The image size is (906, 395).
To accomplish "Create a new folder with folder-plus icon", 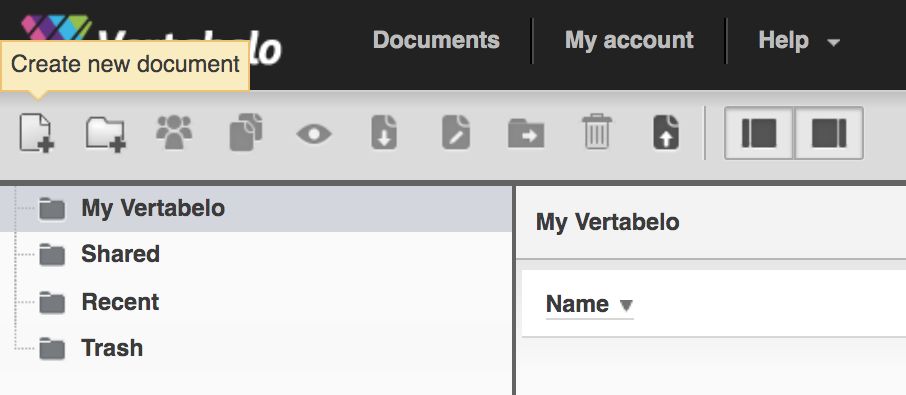I will click(x=106, y=135).
